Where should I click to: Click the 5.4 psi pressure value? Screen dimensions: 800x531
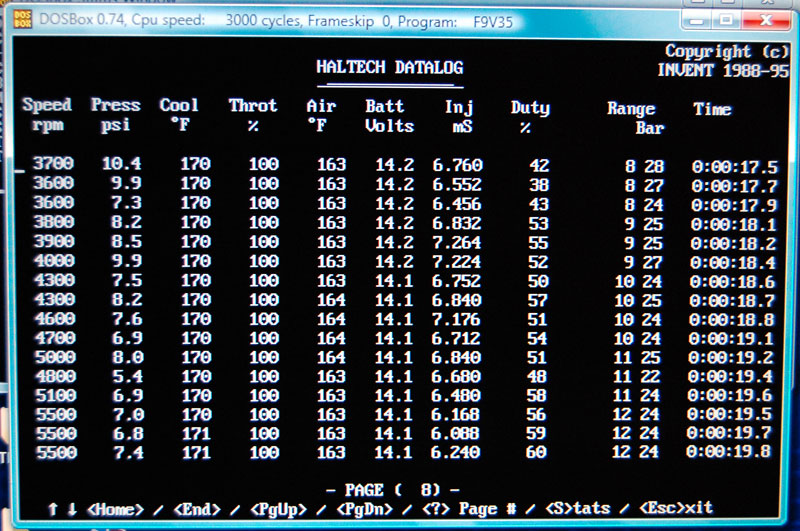click(x=128, y=376)
